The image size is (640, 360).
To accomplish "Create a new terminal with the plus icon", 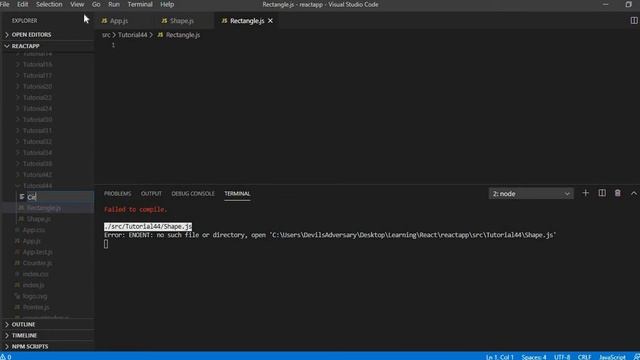I will pos(585,193).
